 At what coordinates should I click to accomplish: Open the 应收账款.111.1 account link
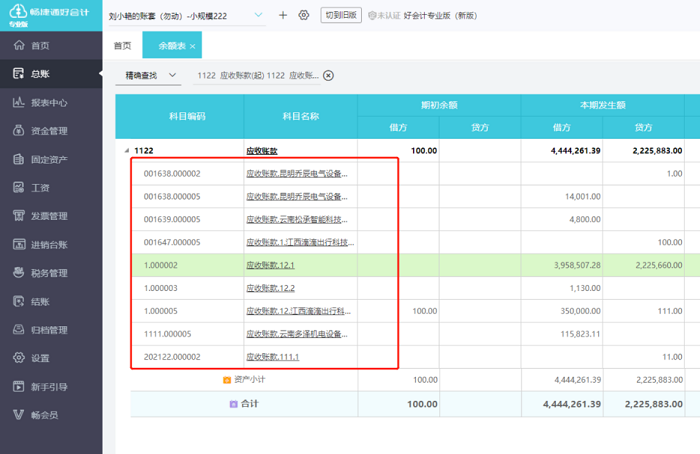273,357
